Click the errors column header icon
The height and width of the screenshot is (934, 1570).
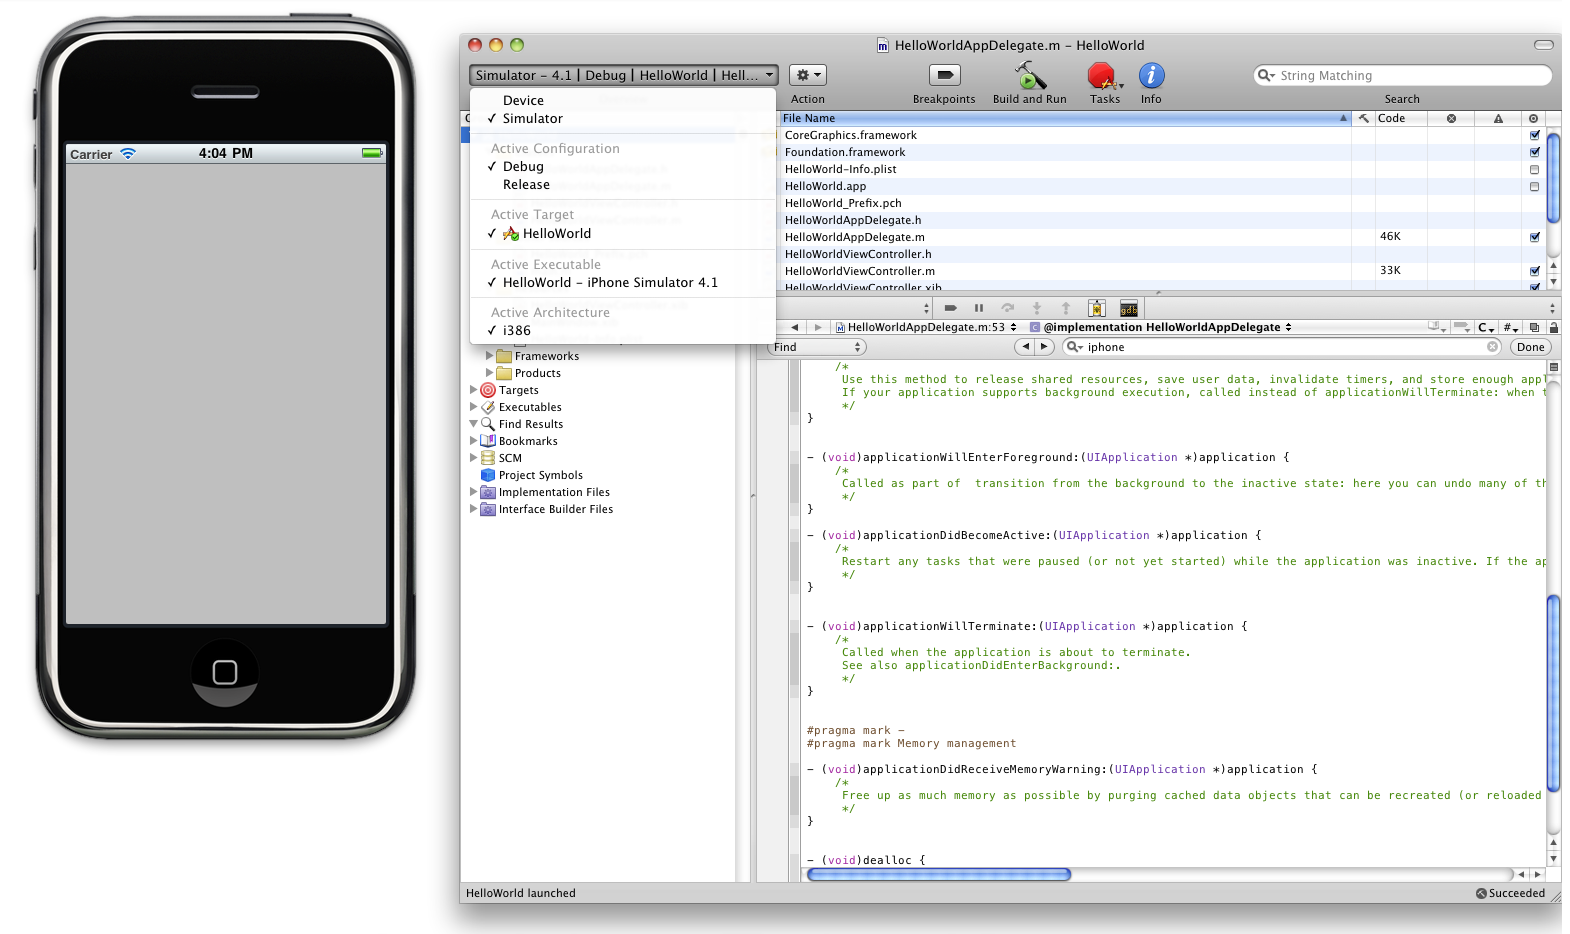coord(1451,118)
